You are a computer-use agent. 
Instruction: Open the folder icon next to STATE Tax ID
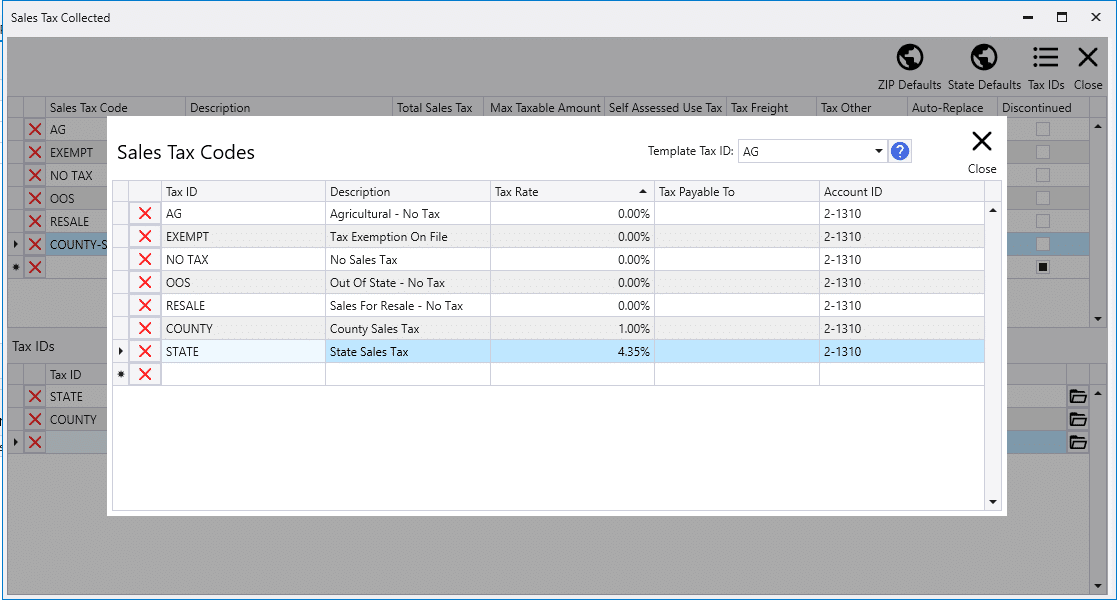click(1078, 396)
